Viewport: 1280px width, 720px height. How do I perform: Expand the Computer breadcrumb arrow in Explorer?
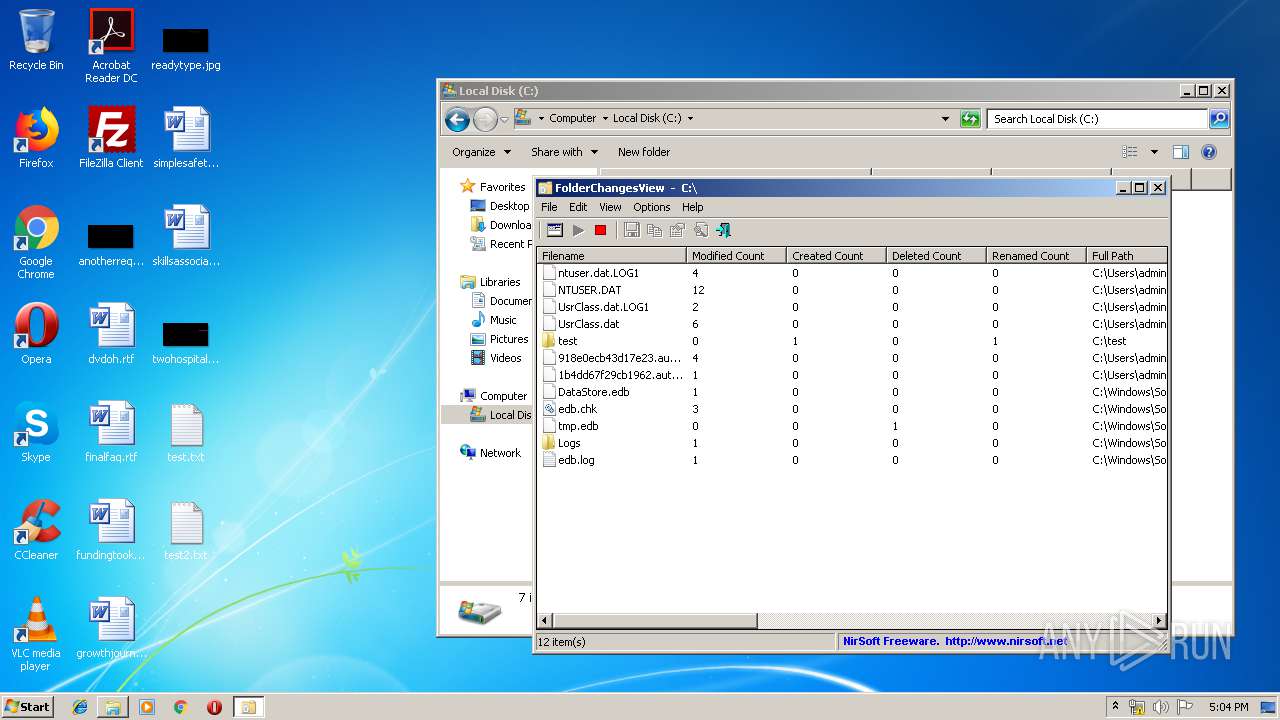pyautogui.click(x=606, y=118)
